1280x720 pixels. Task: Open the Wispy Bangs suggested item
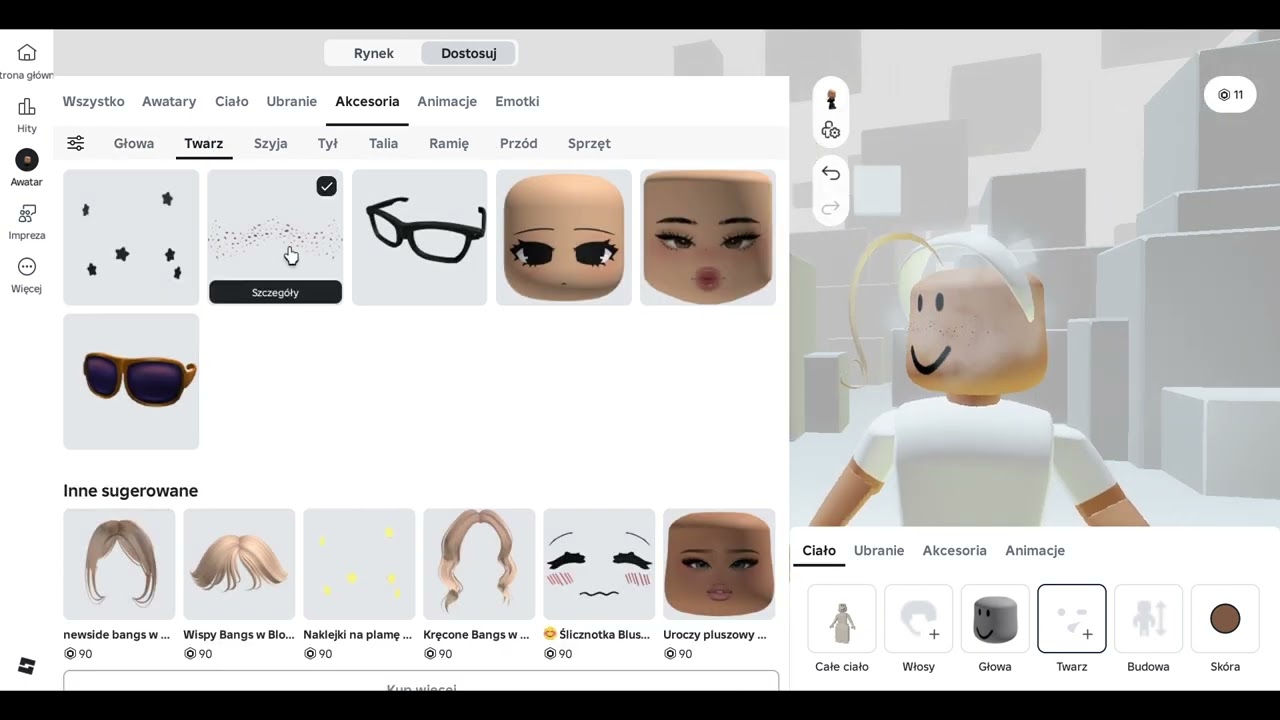pyautogui.click(x=239, y=564)
